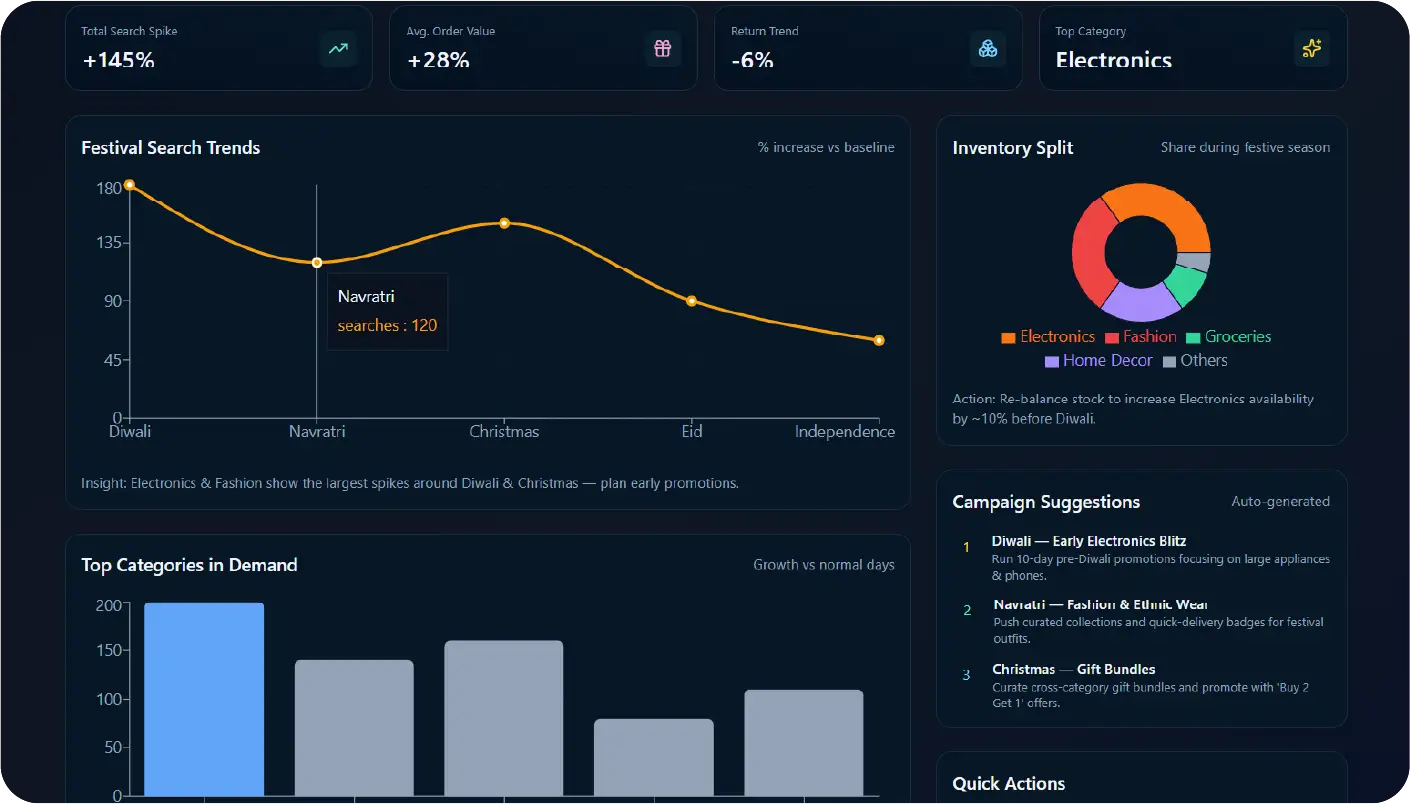This screenshot has width=1411, height=804.
Task: Click the sparkles icon in Top Category card
Action: [1312, 48]
